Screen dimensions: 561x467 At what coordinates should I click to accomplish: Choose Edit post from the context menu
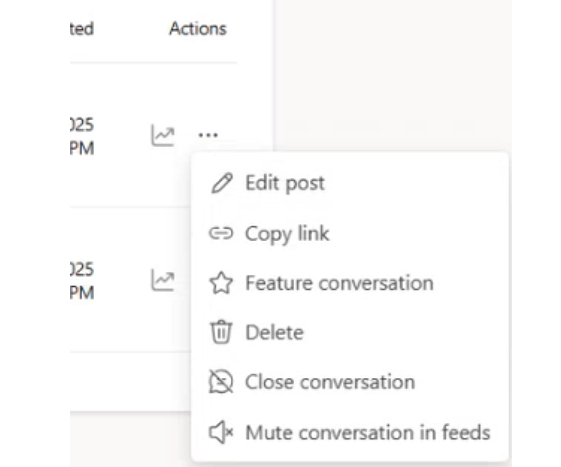point(285,183)
